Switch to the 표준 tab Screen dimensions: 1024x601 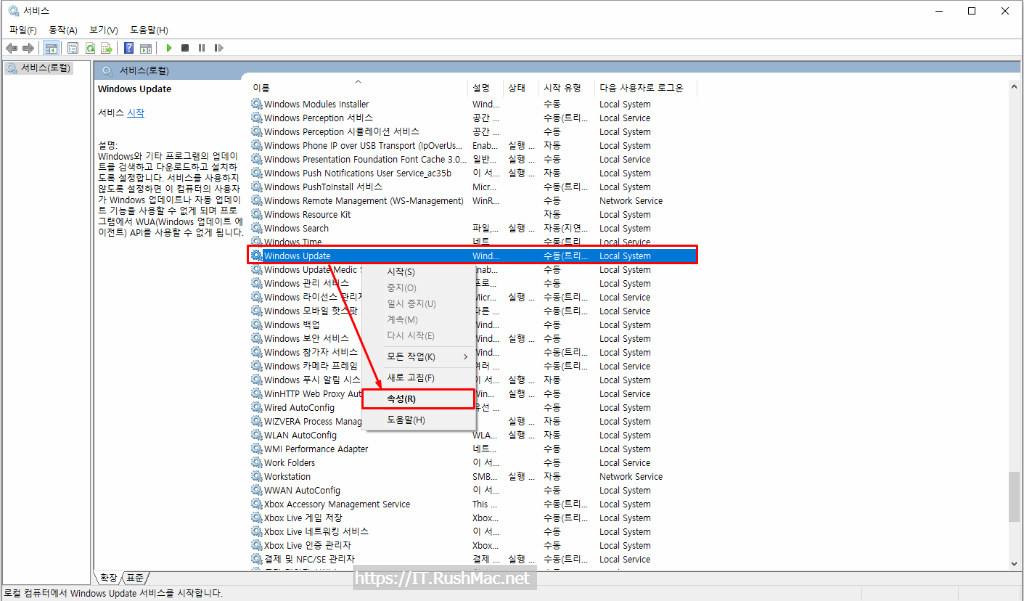pyautogui.click(x=135, y=578)
